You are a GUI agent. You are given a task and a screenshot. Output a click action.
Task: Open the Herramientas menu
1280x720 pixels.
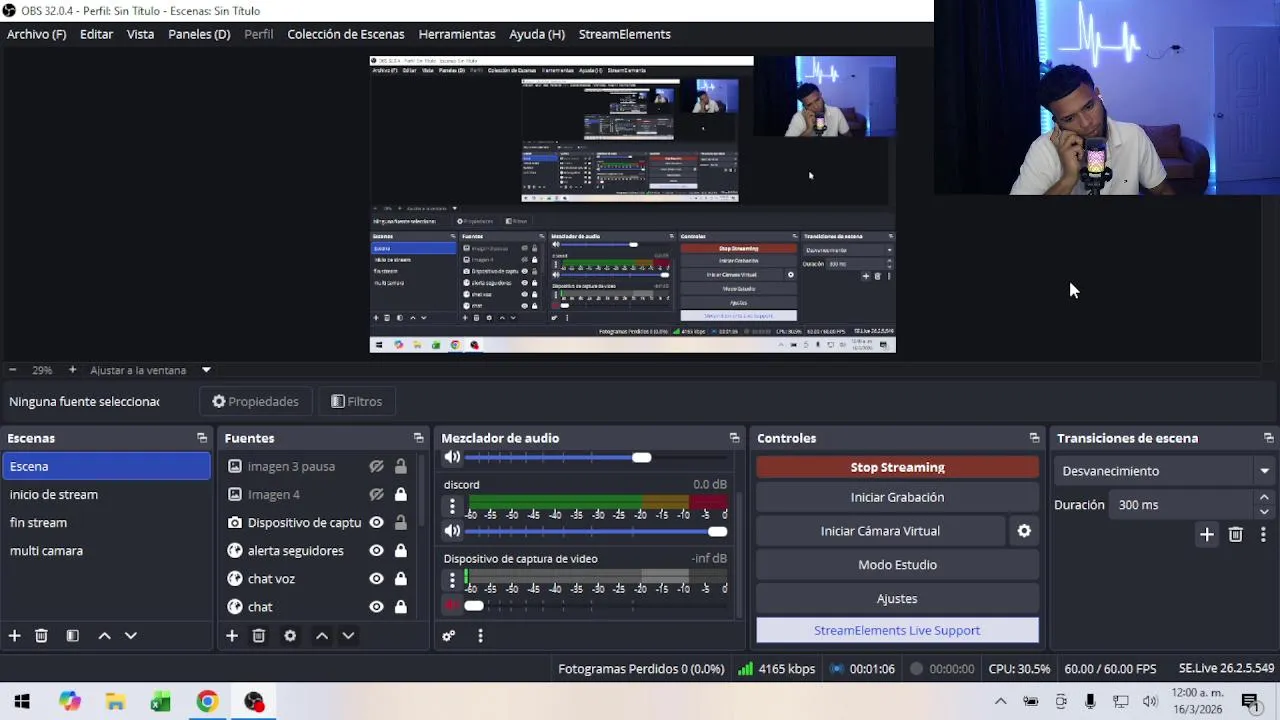[457, 34]
